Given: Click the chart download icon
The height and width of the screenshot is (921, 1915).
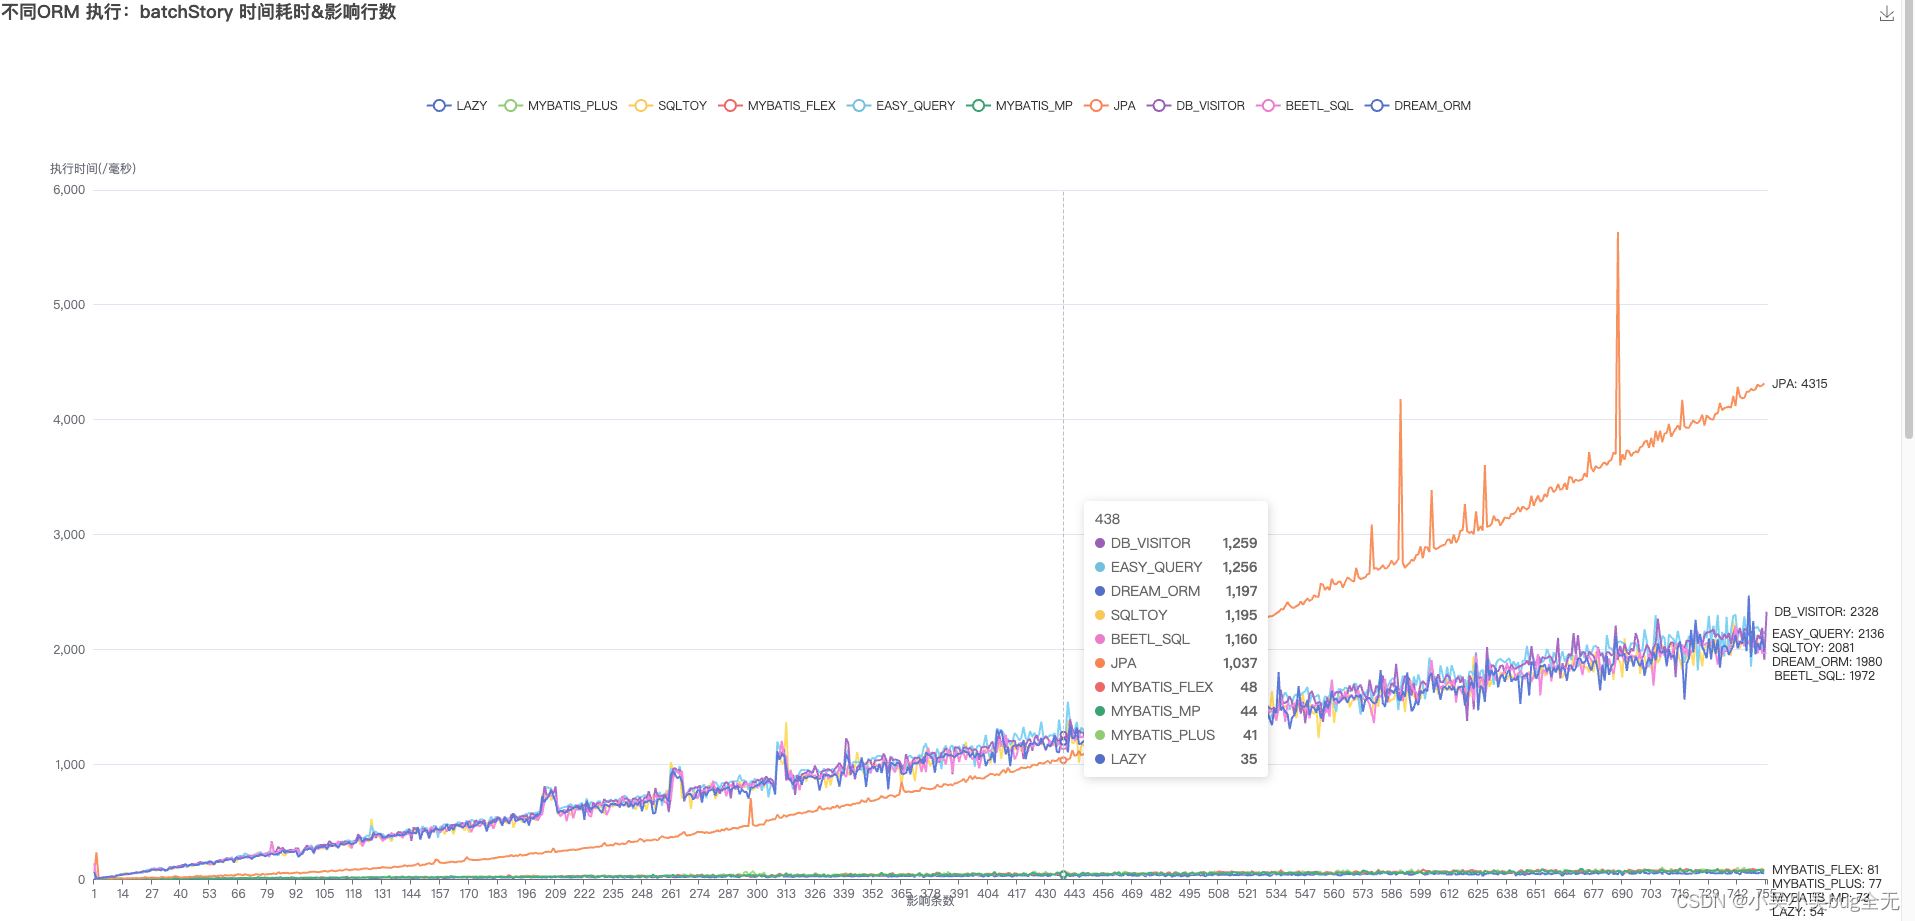Looking at the screenshot, I should click(x=1886, y=13).
